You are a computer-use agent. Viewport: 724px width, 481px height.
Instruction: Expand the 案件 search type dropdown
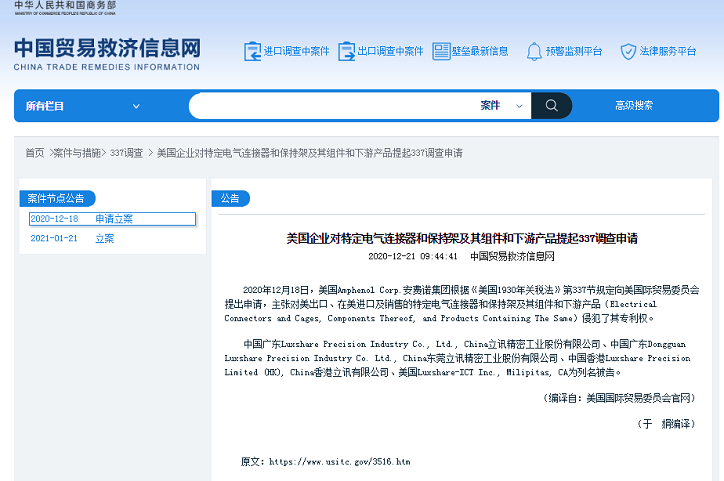point(501,105)
